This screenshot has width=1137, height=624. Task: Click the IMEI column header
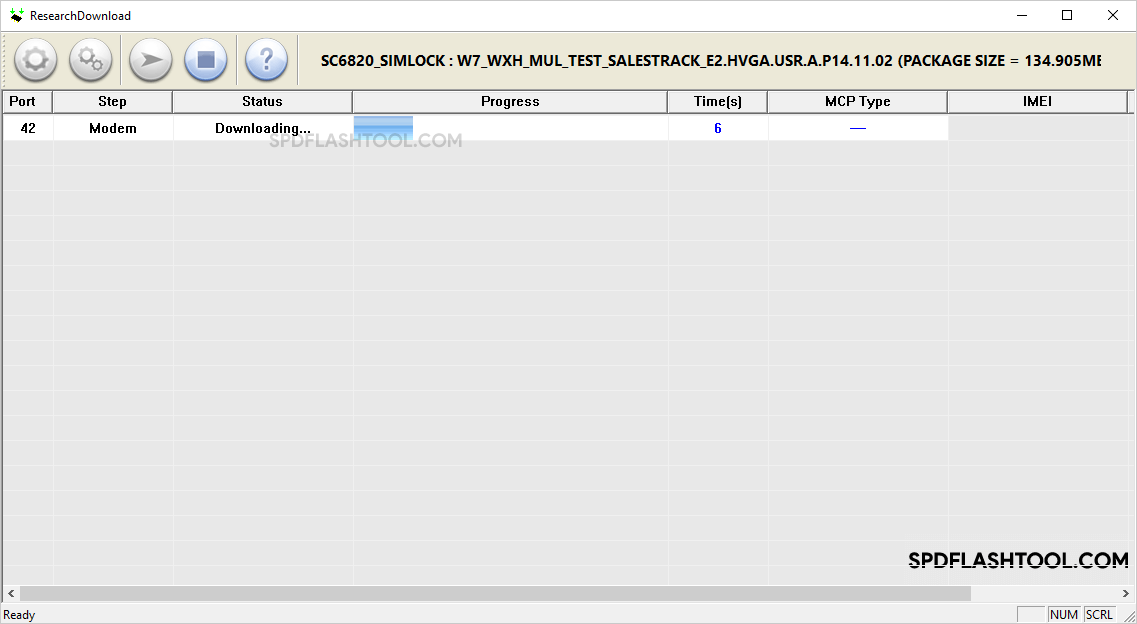(x=1038, y=101)
